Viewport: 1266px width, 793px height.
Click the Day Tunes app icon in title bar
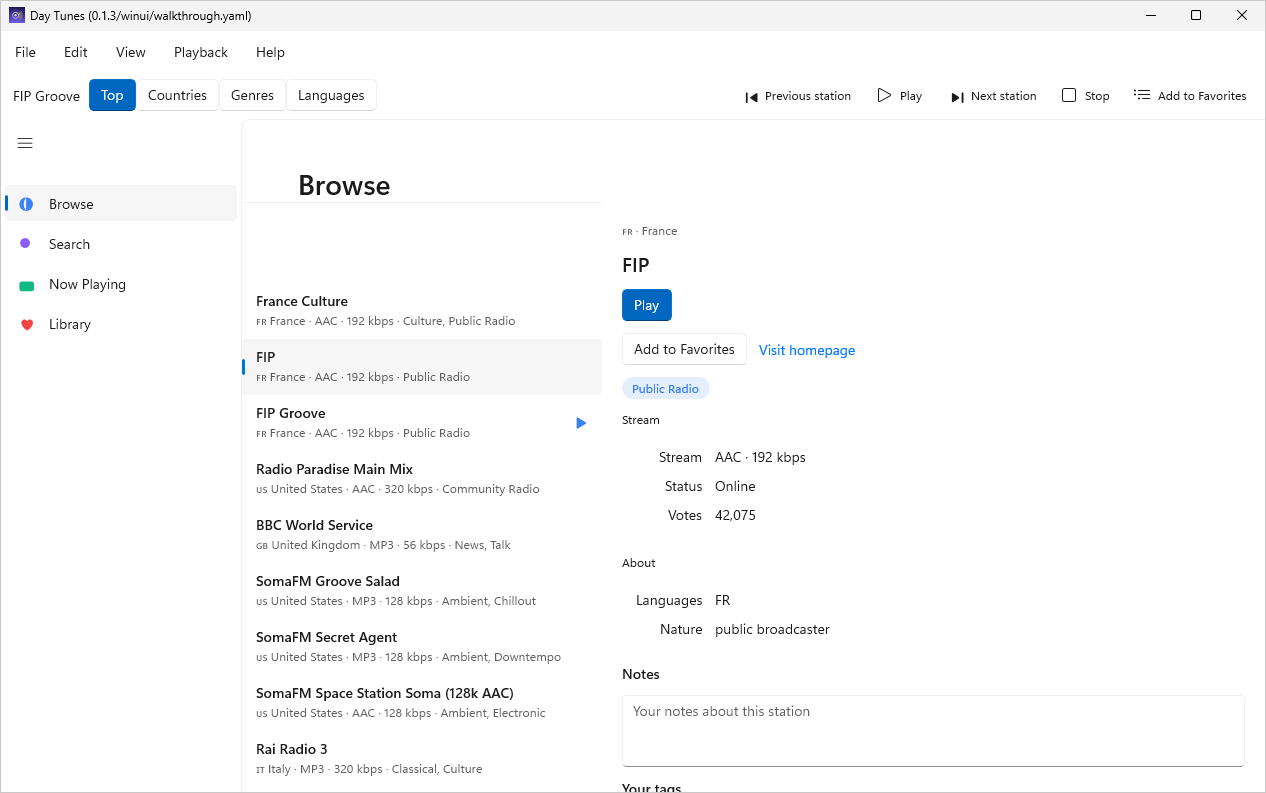(16, 15)
